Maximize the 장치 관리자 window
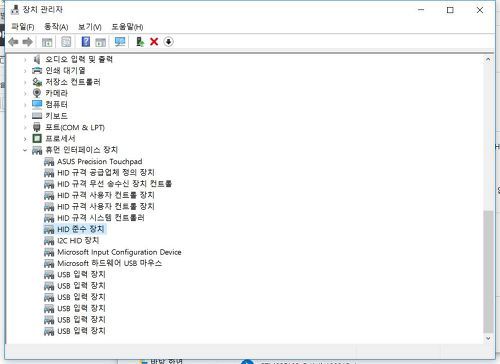Viewport: 500px width, 364px height. [x=450, y=10]
